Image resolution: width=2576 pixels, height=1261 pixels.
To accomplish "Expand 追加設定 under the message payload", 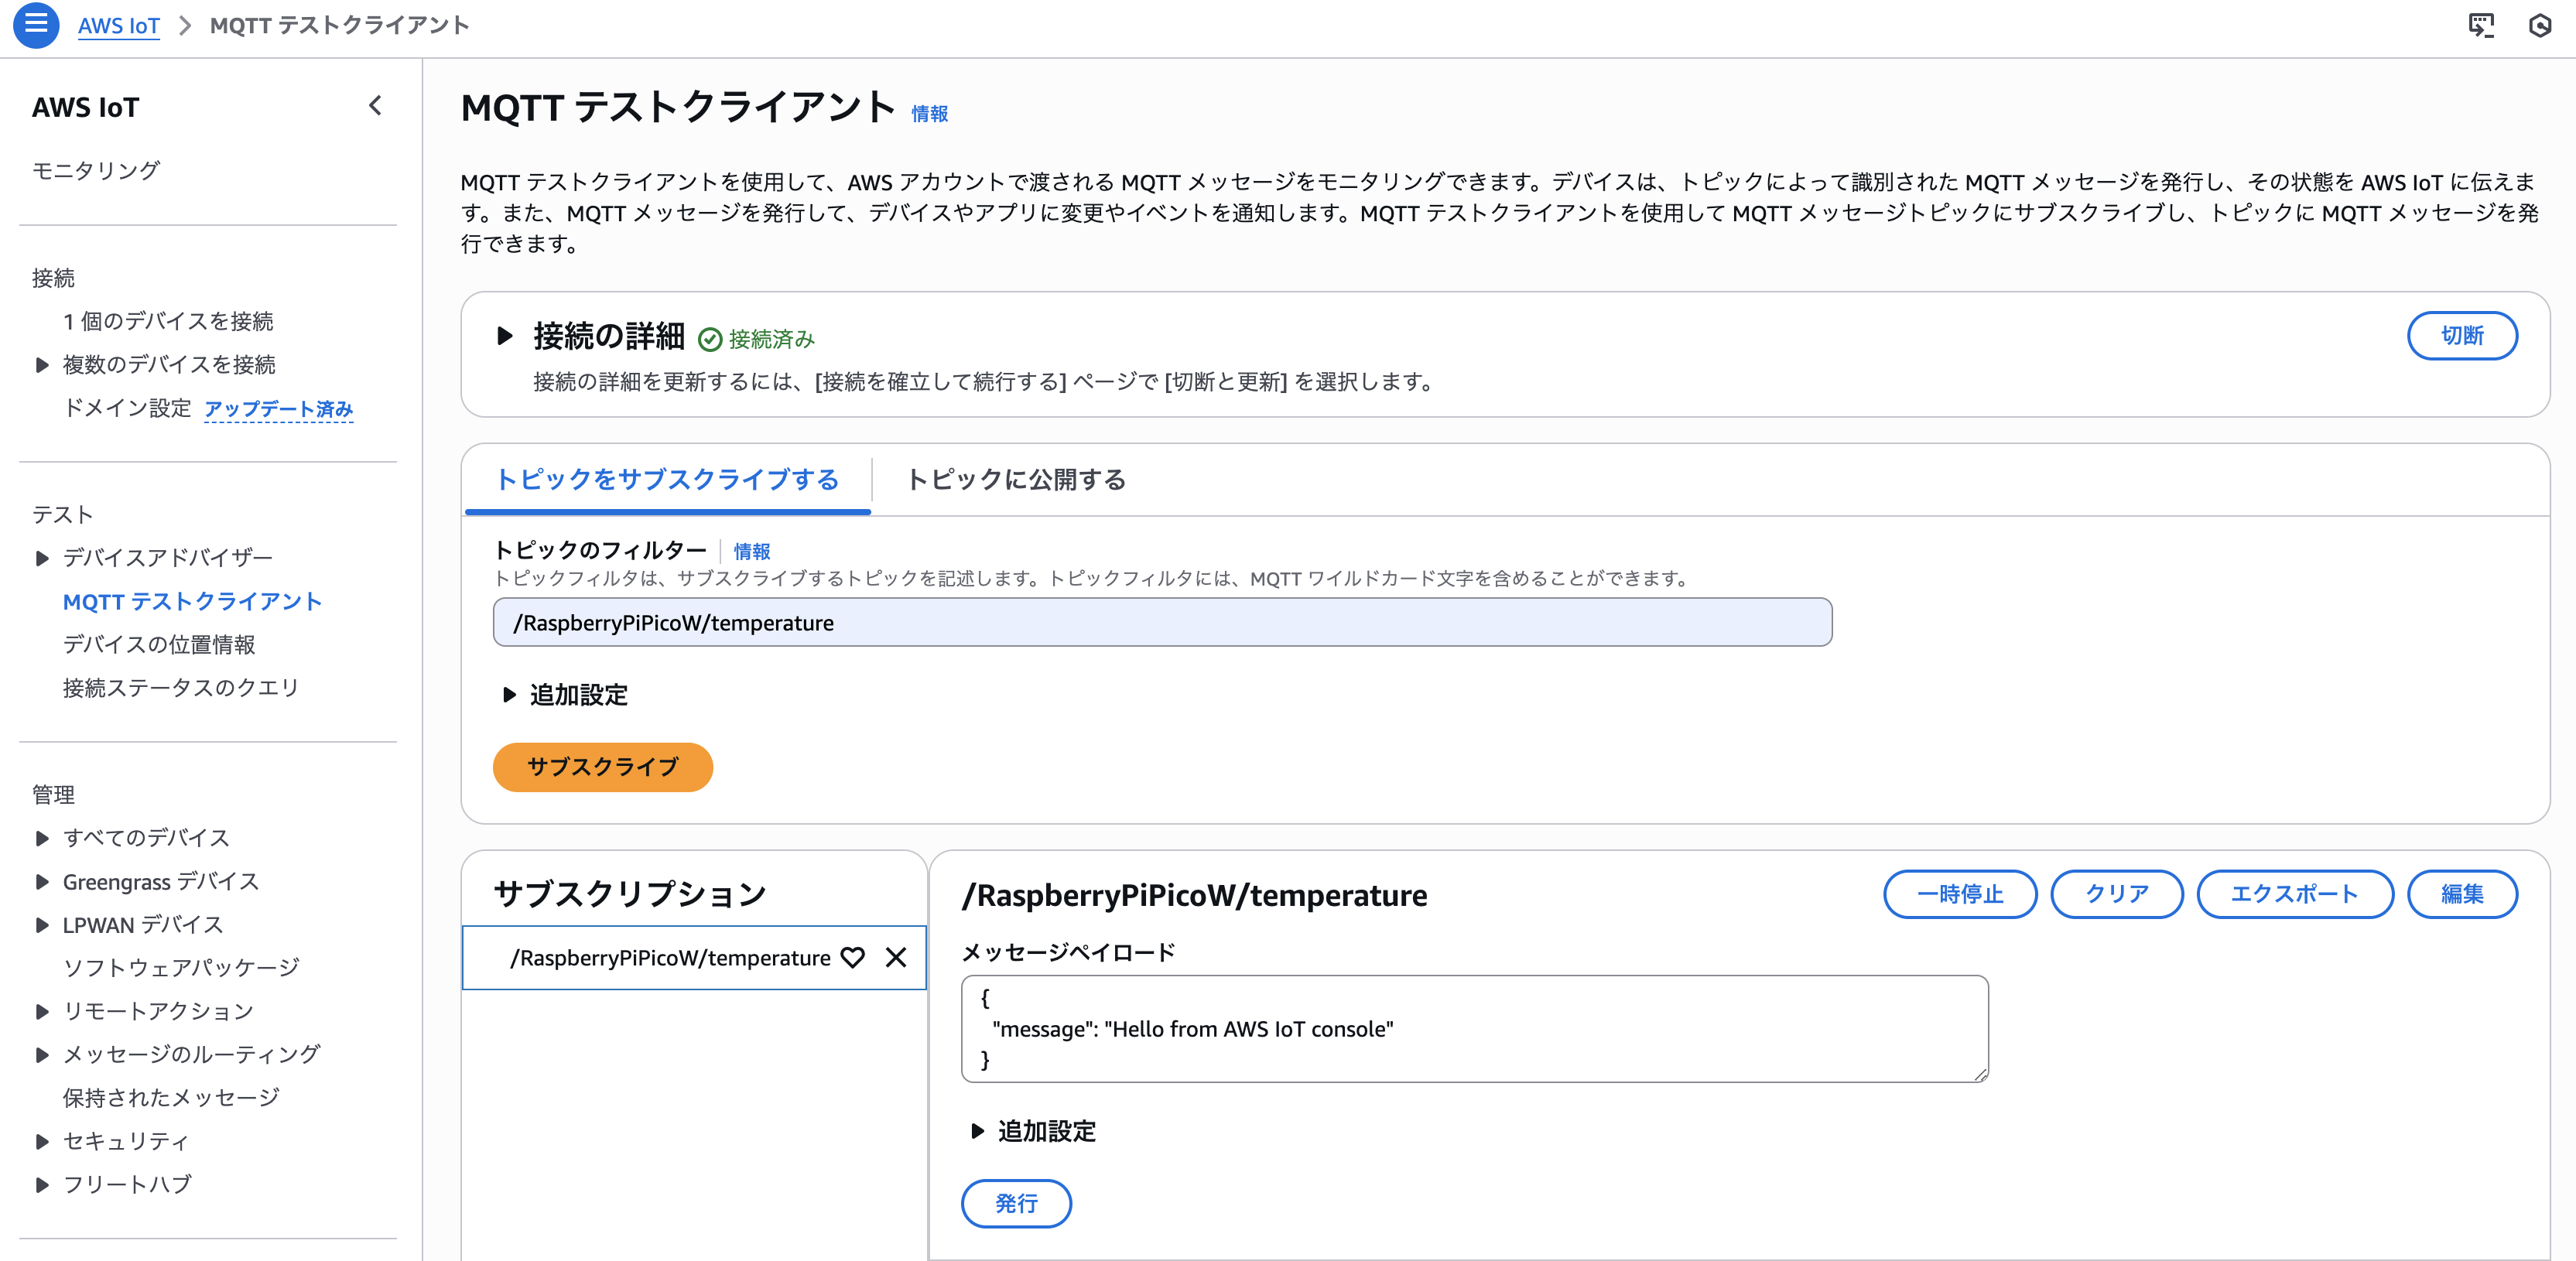I will click(x=977, y=1131).
